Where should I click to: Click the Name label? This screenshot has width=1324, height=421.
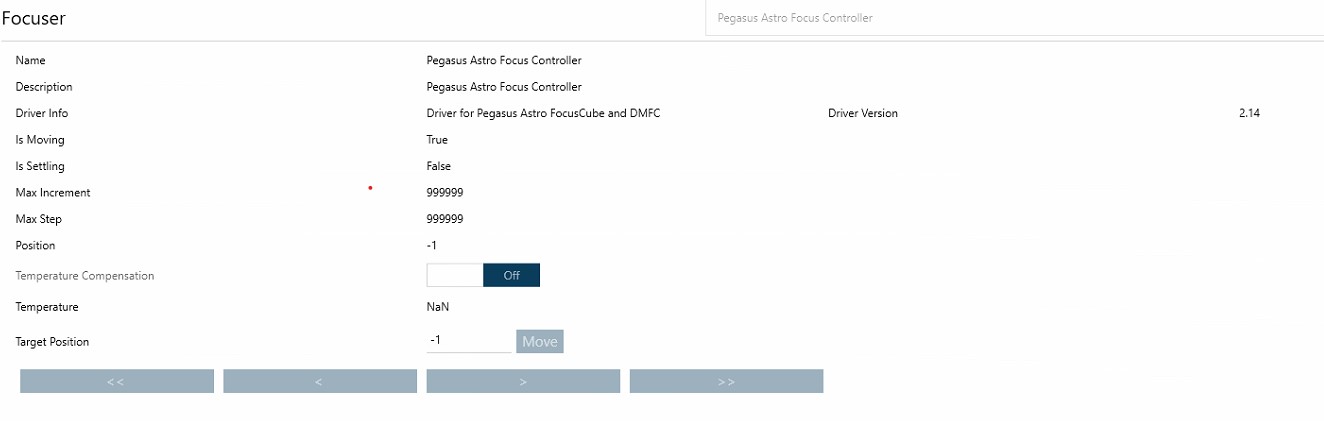(x=30, y=60)
